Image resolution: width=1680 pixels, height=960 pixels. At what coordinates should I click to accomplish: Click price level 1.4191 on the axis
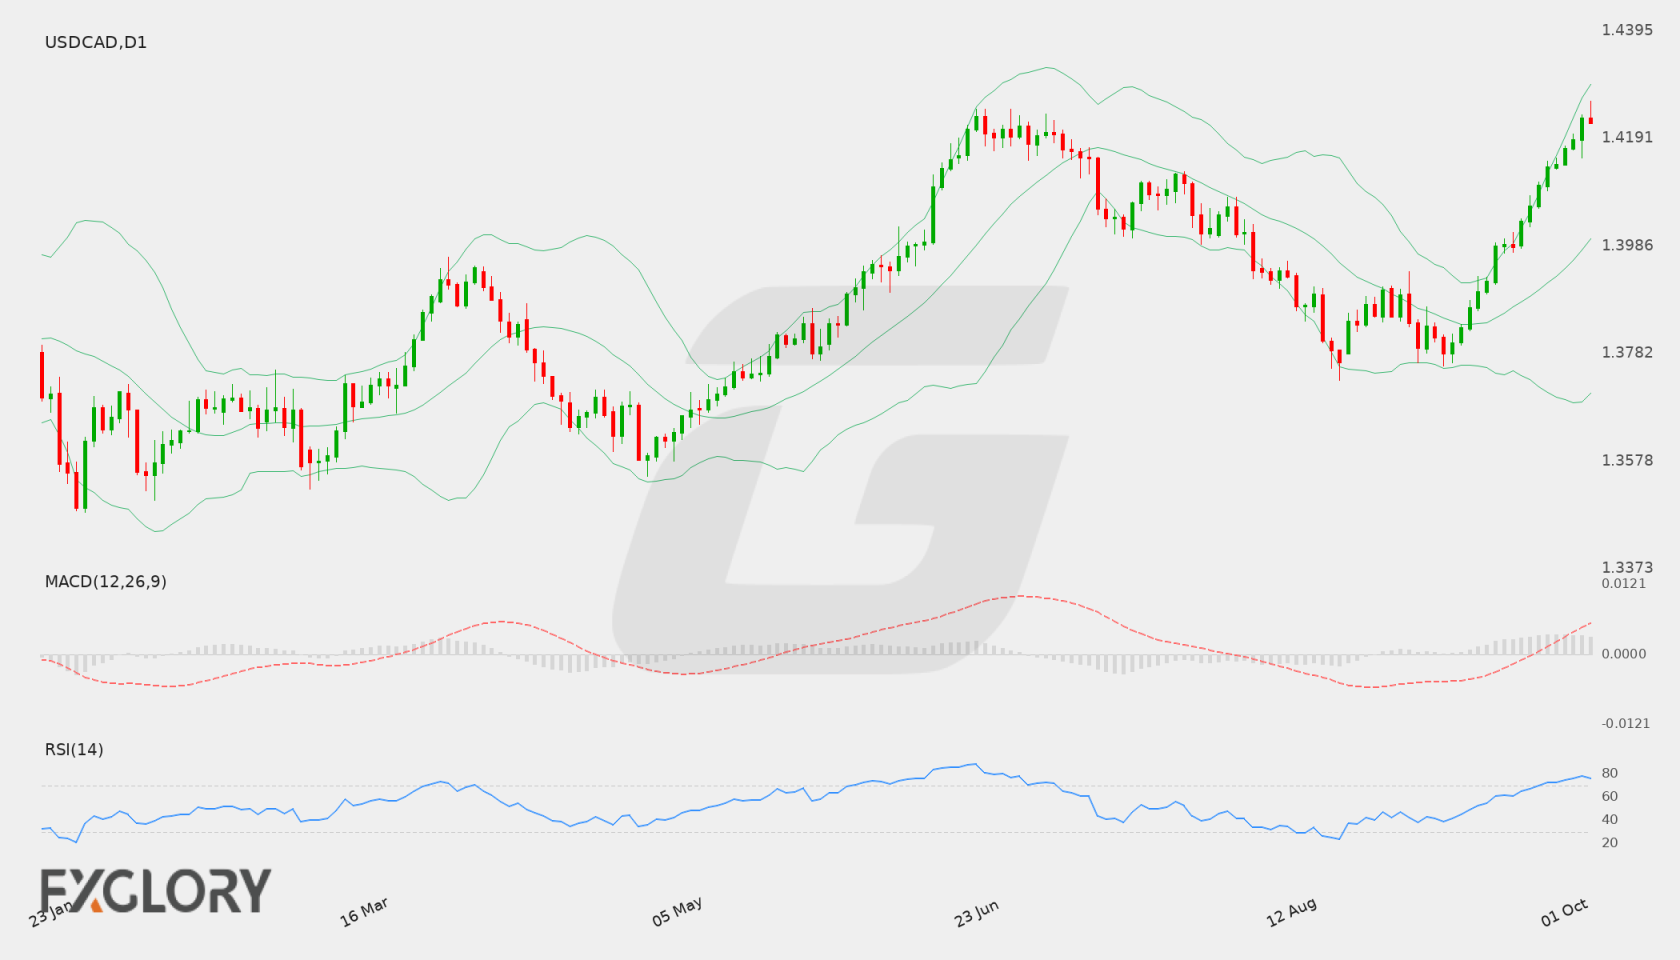[1627, 137]
